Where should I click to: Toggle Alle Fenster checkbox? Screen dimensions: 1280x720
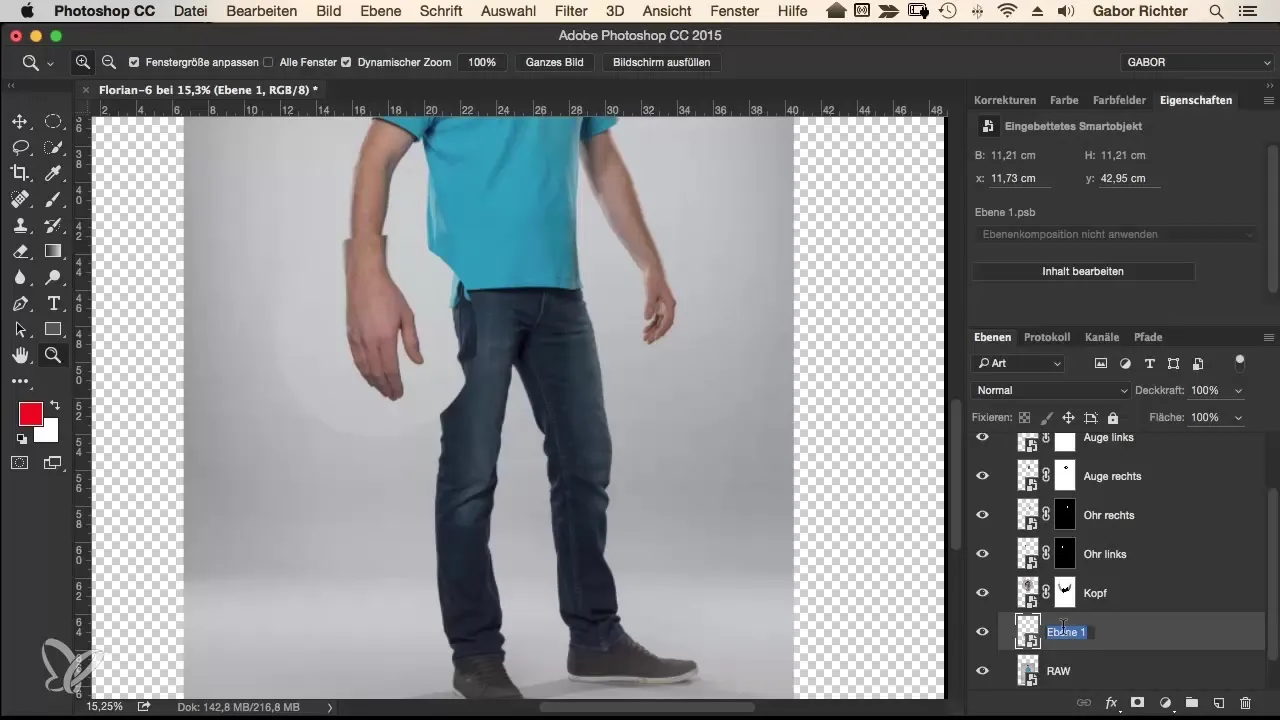(x=268, y=62)
